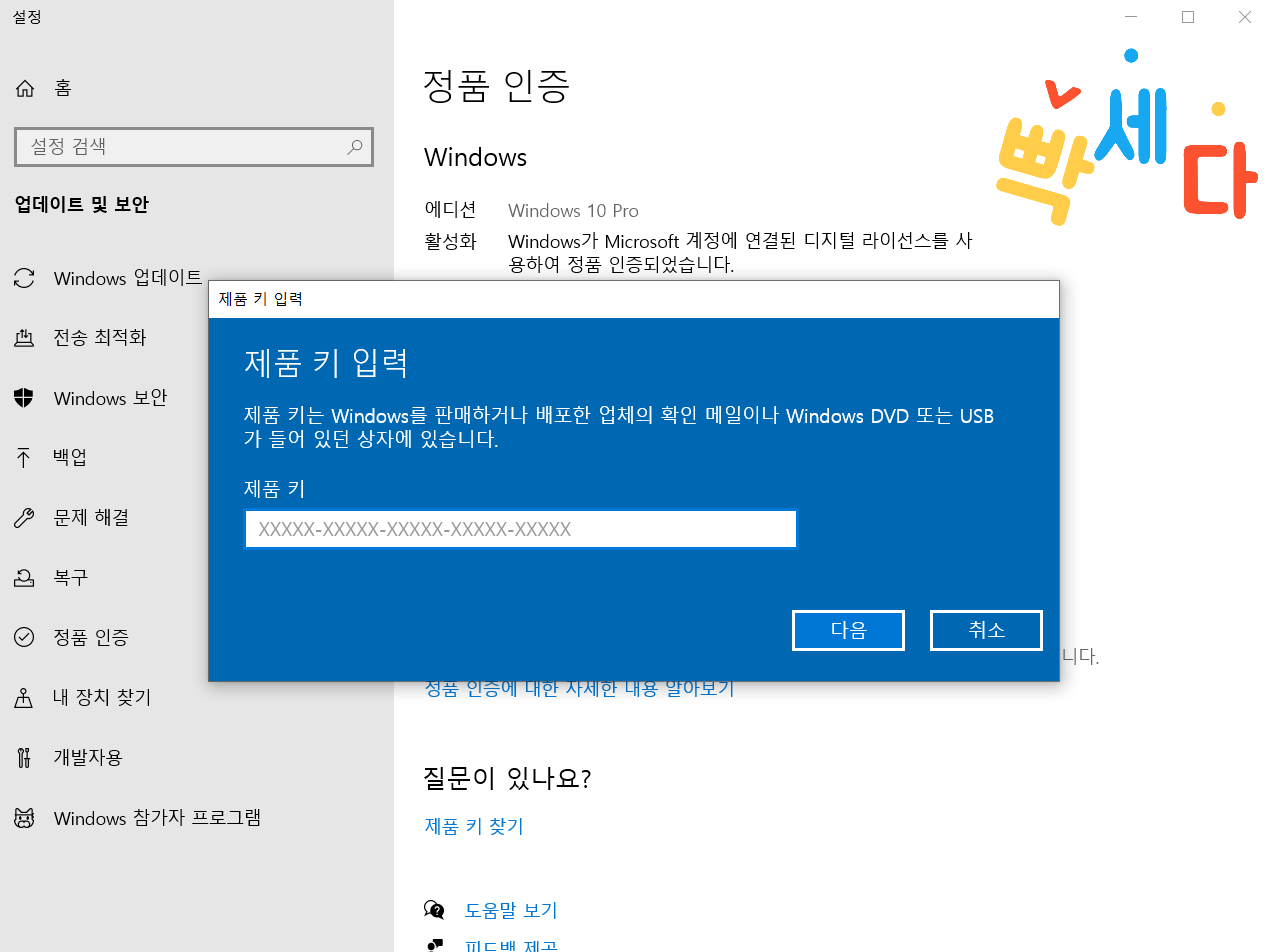
Task: Click the Windows 업데이트 sync arrows icon
Action: click(x=24, y=278)
